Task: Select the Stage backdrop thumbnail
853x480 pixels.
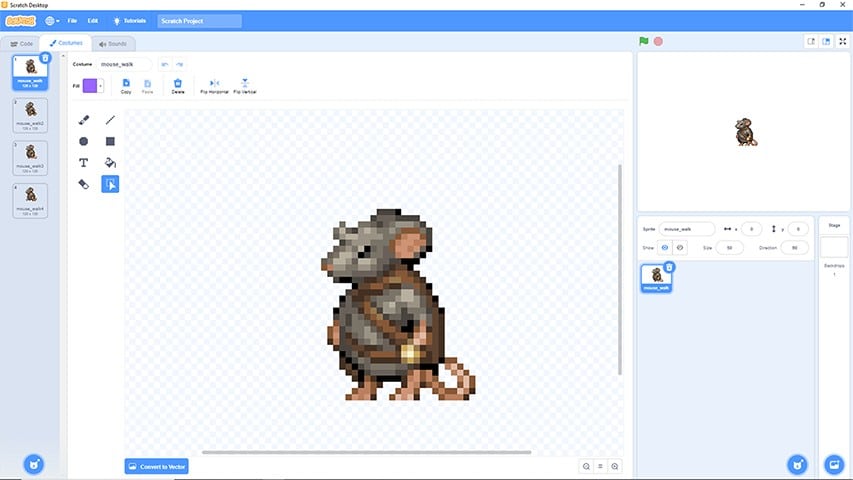Action: click(834, 247)
